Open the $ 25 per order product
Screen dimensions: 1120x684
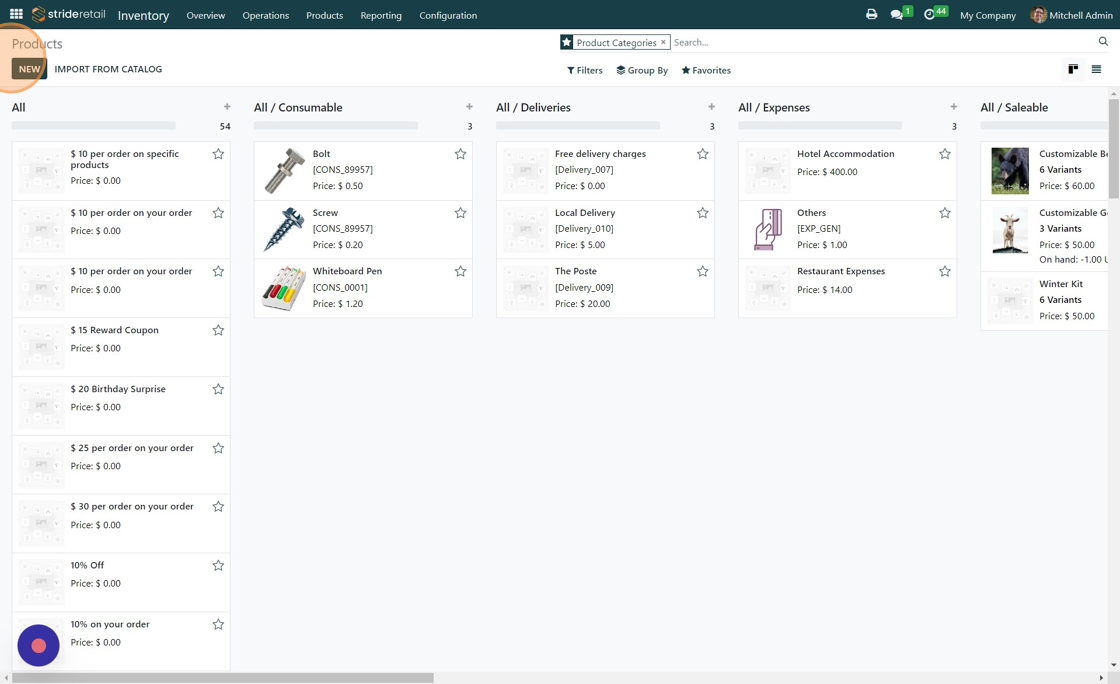point(121,465)
